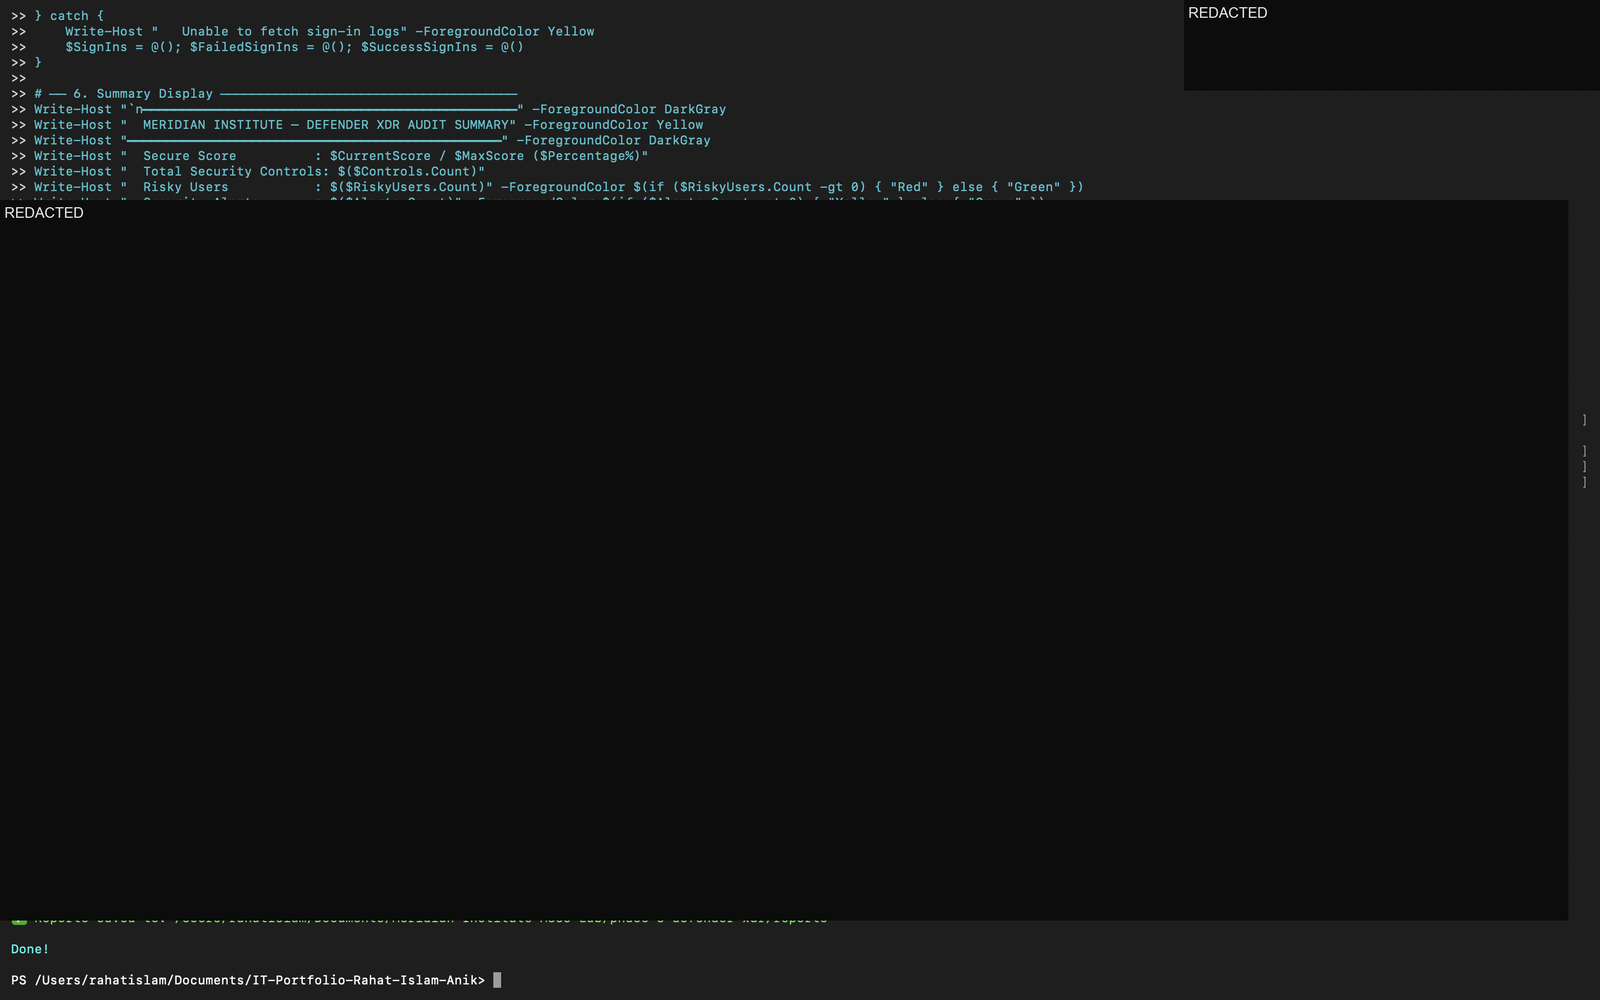Click the PowerShell prompt input cursor
Viewport: 1600px width, 1000px height.
coord(497,980)
